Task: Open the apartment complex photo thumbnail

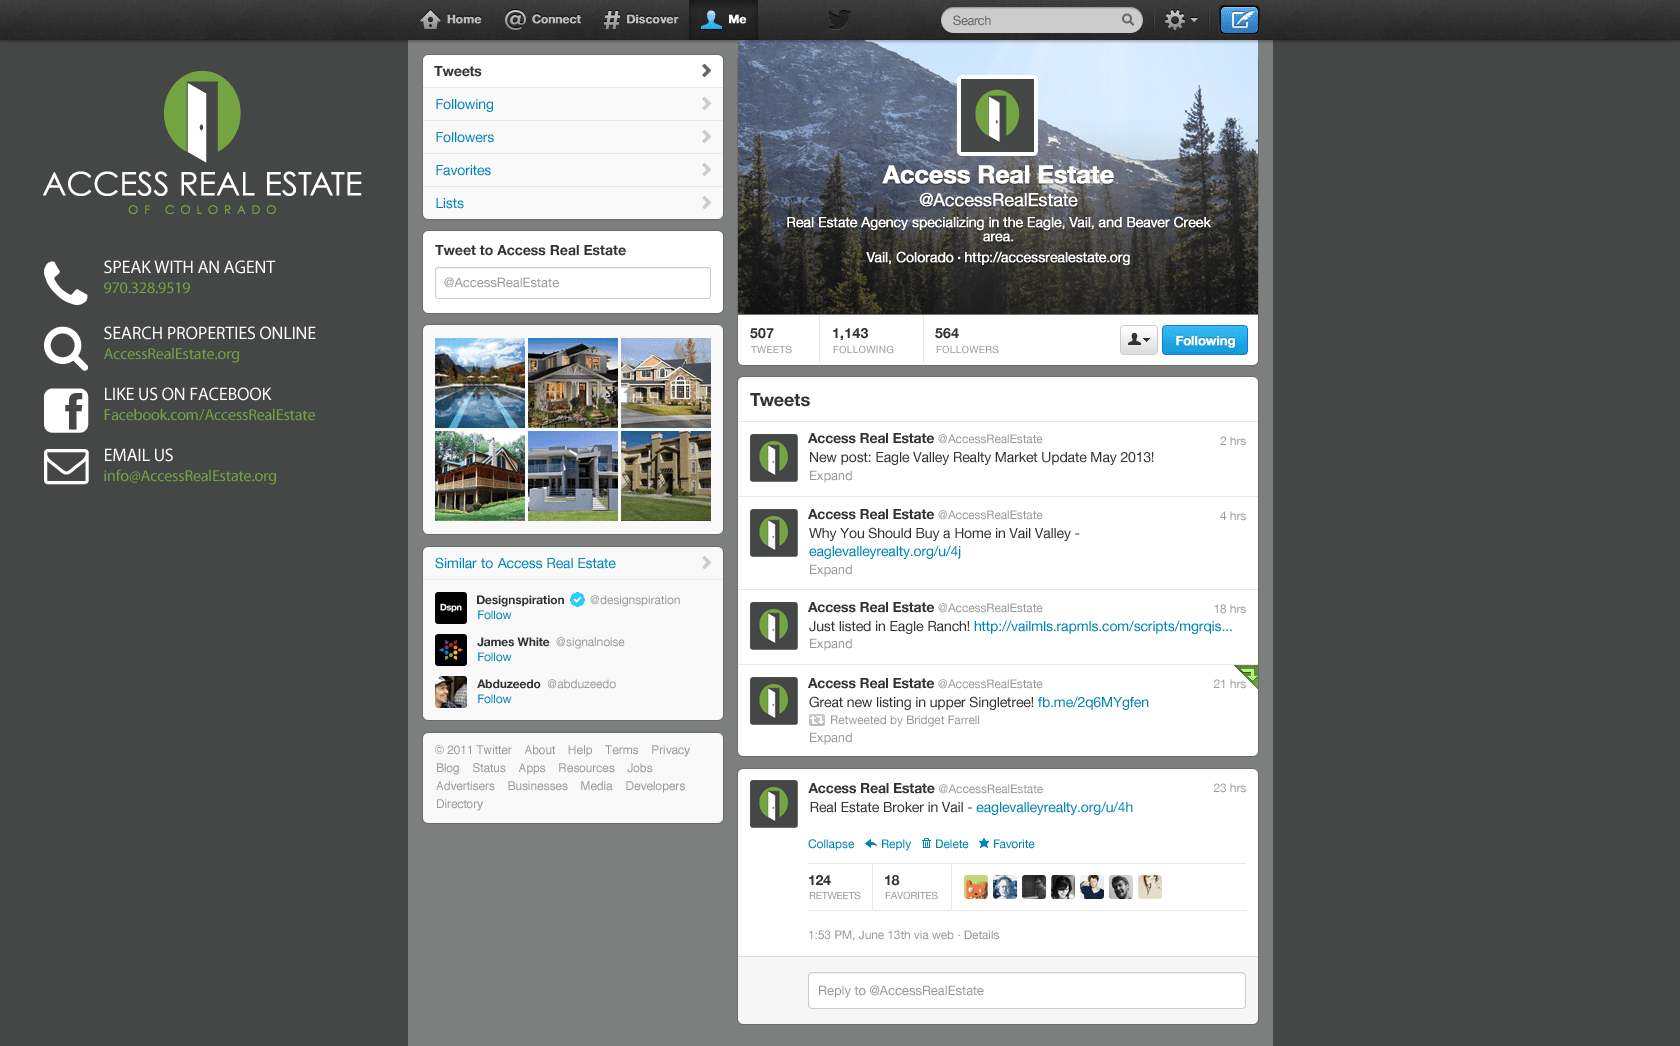Action: [666, 476]
